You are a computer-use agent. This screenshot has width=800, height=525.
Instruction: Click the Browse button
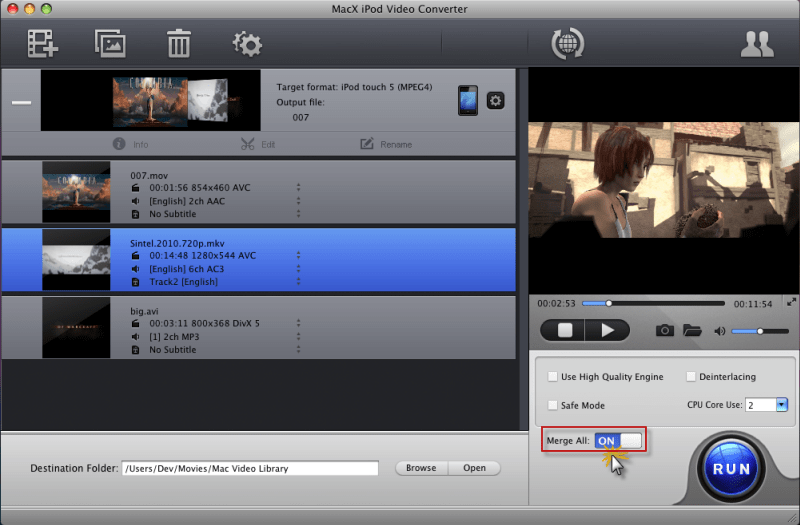(x=421, y=468)
